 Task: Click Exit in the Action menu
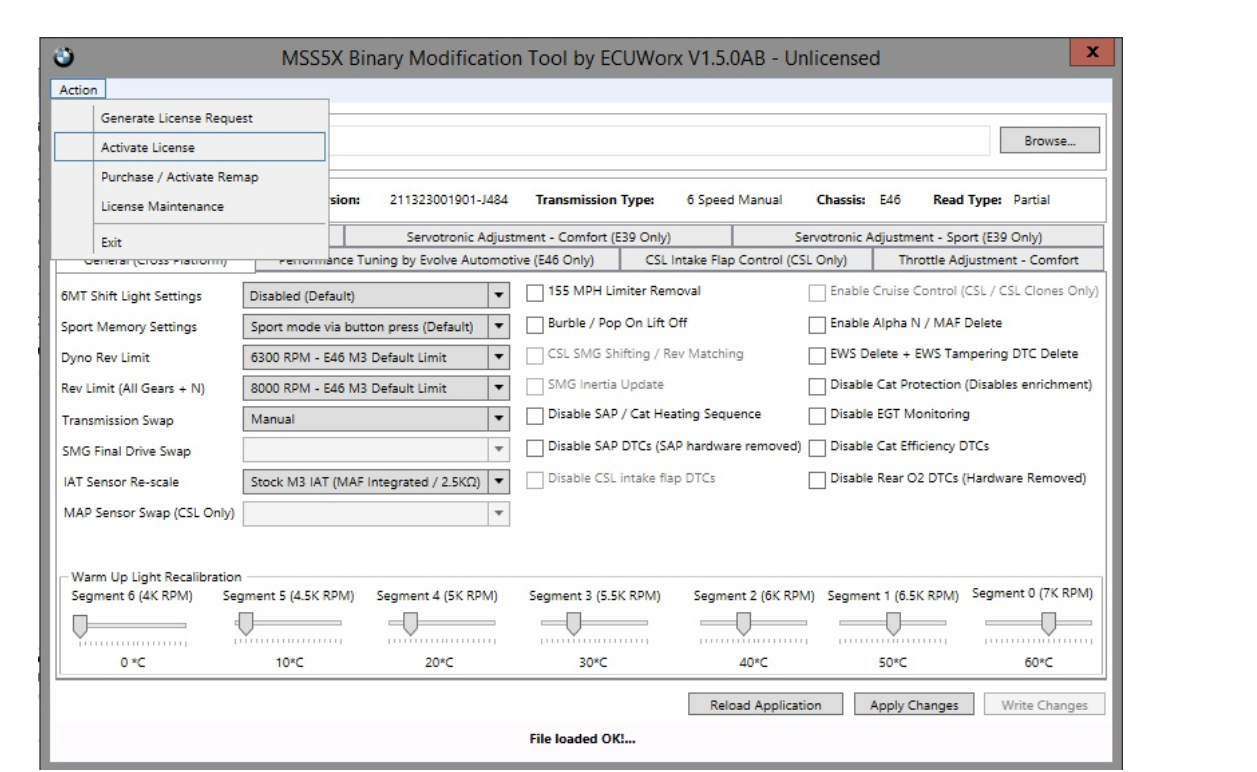click(111, 242)
